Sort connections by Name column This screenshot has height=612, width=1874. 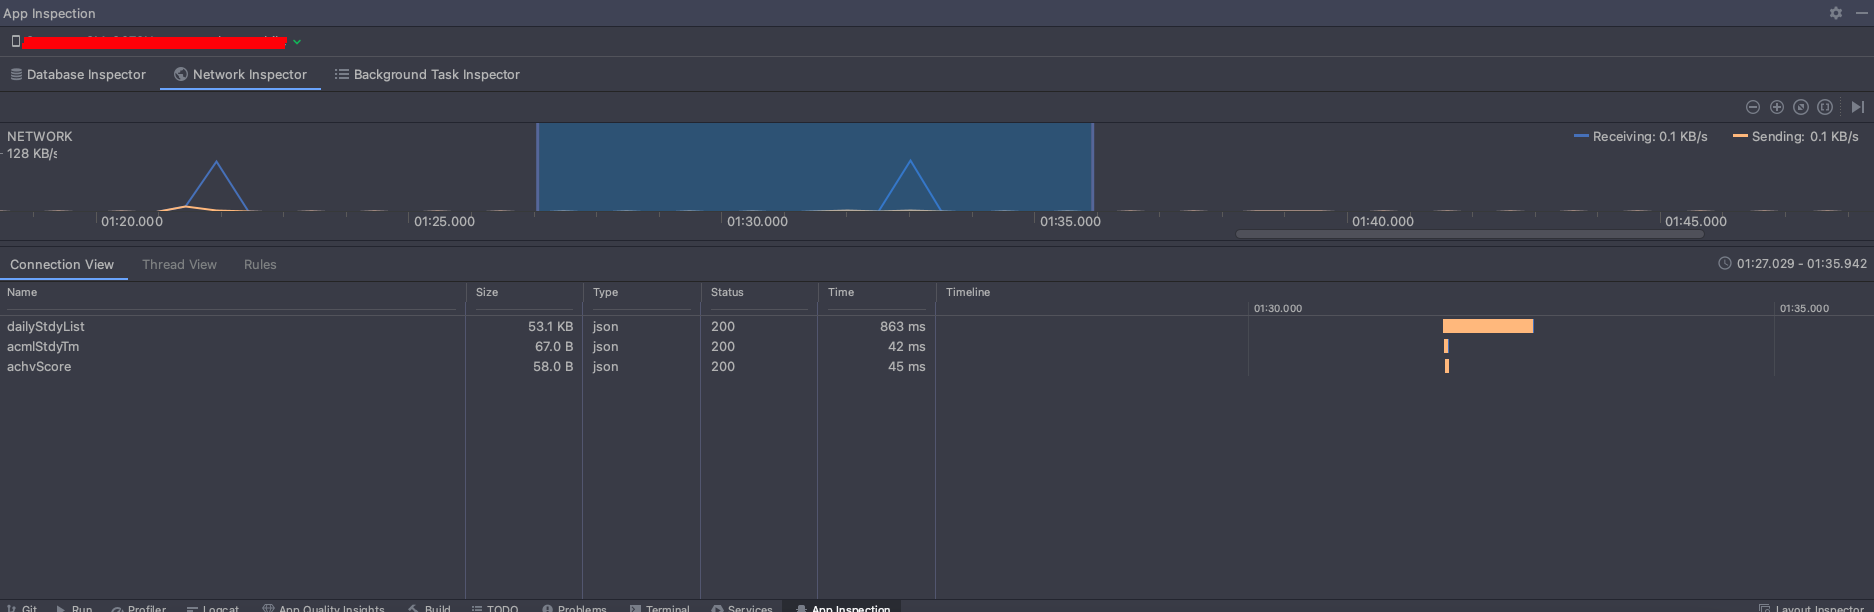point(232,292)
